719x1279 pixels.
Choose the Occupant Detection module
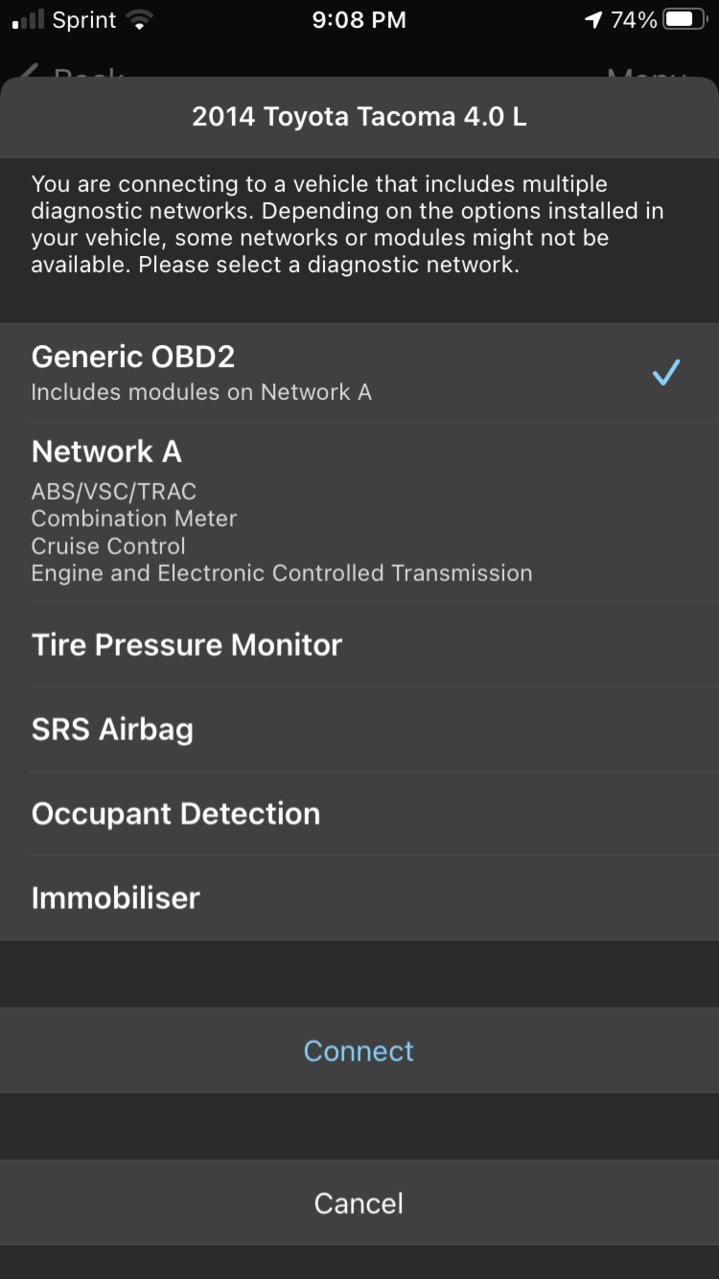coord(359,813)
